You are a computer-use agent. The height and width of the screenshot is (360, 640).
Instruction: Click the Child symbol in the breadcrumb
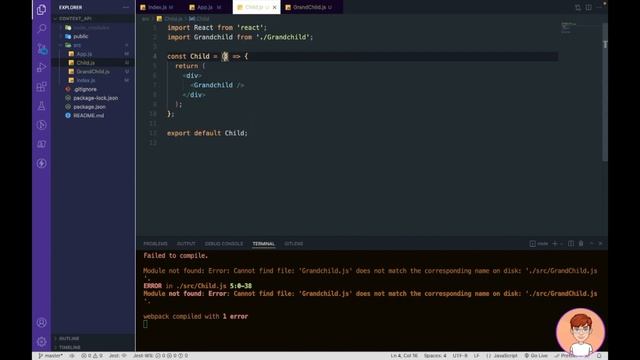200,19
